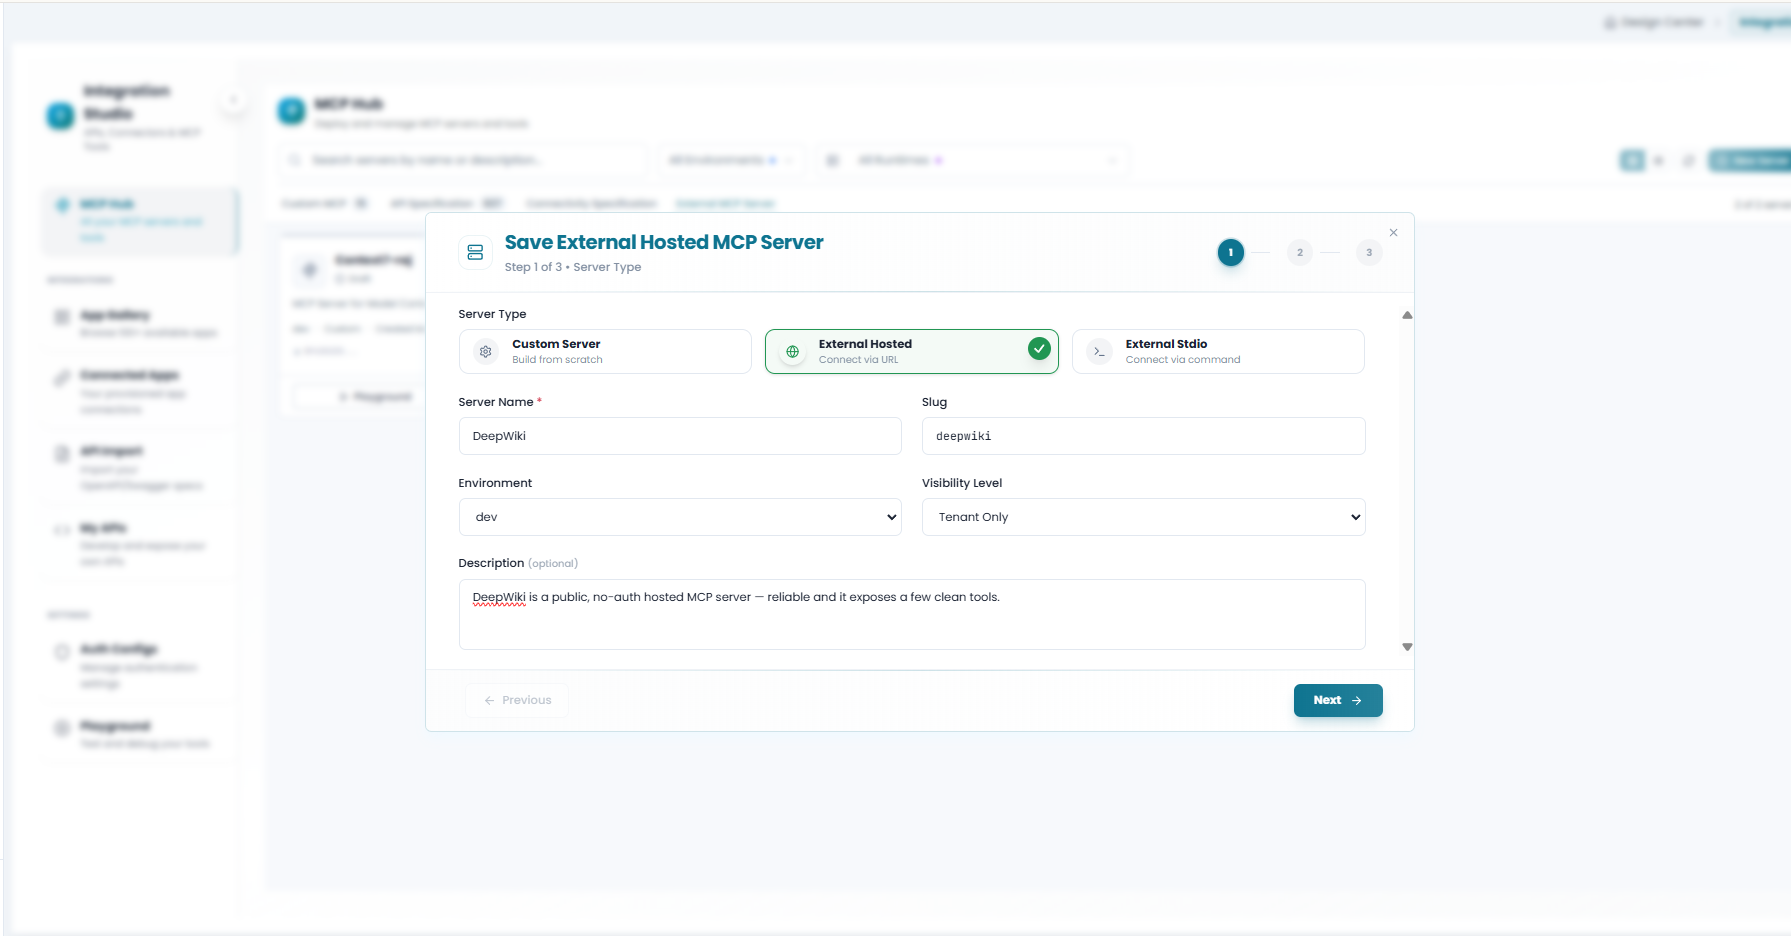Click the Server Name field containing DeepWiki
This screenshot has height=936, width=1791.
(680, 436)
